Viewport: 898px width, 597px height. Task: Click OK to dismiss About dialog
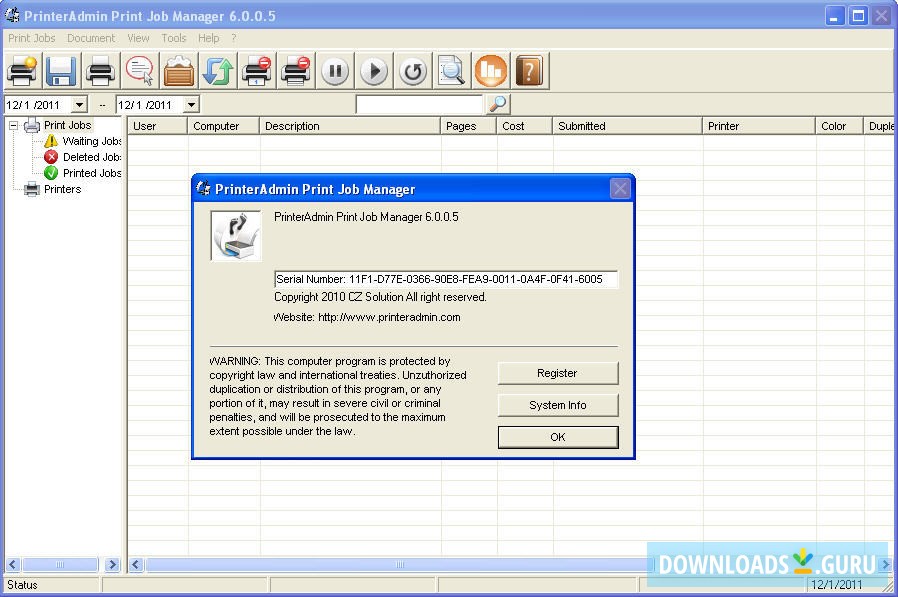(558, 437)
